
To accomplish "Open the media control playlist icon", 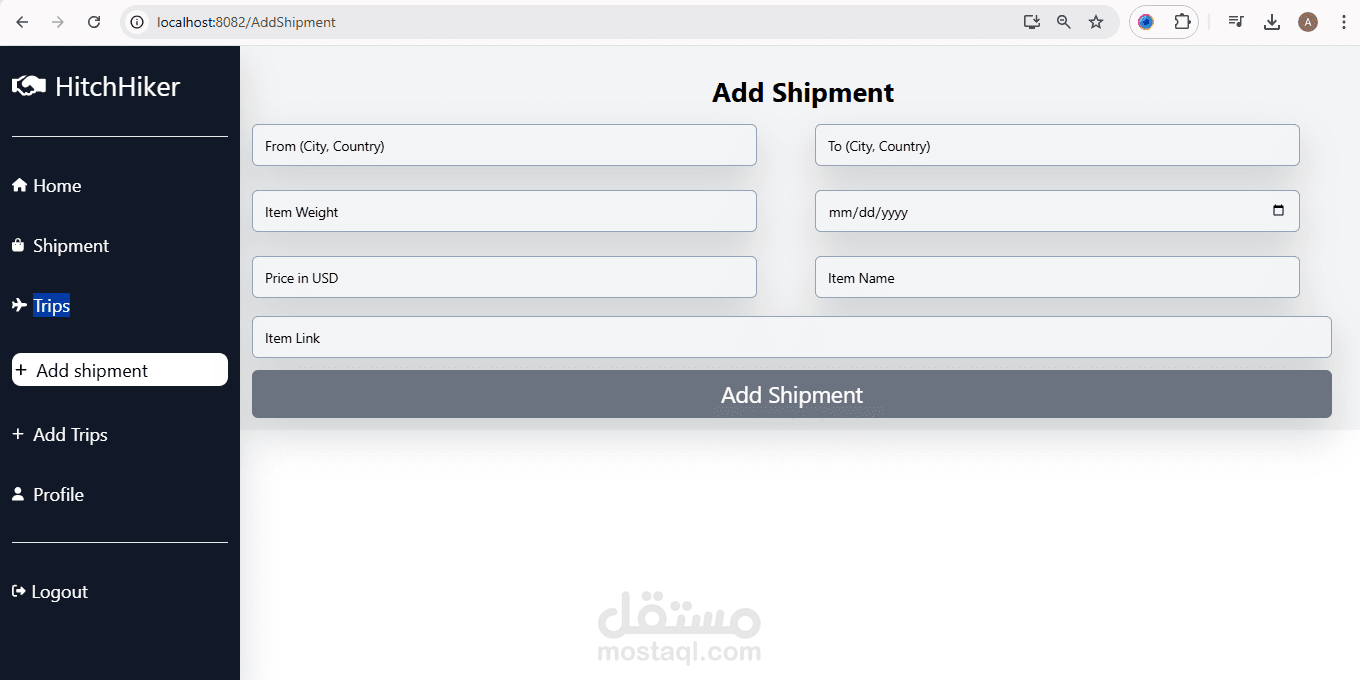I will click(x=1236, y=22).
